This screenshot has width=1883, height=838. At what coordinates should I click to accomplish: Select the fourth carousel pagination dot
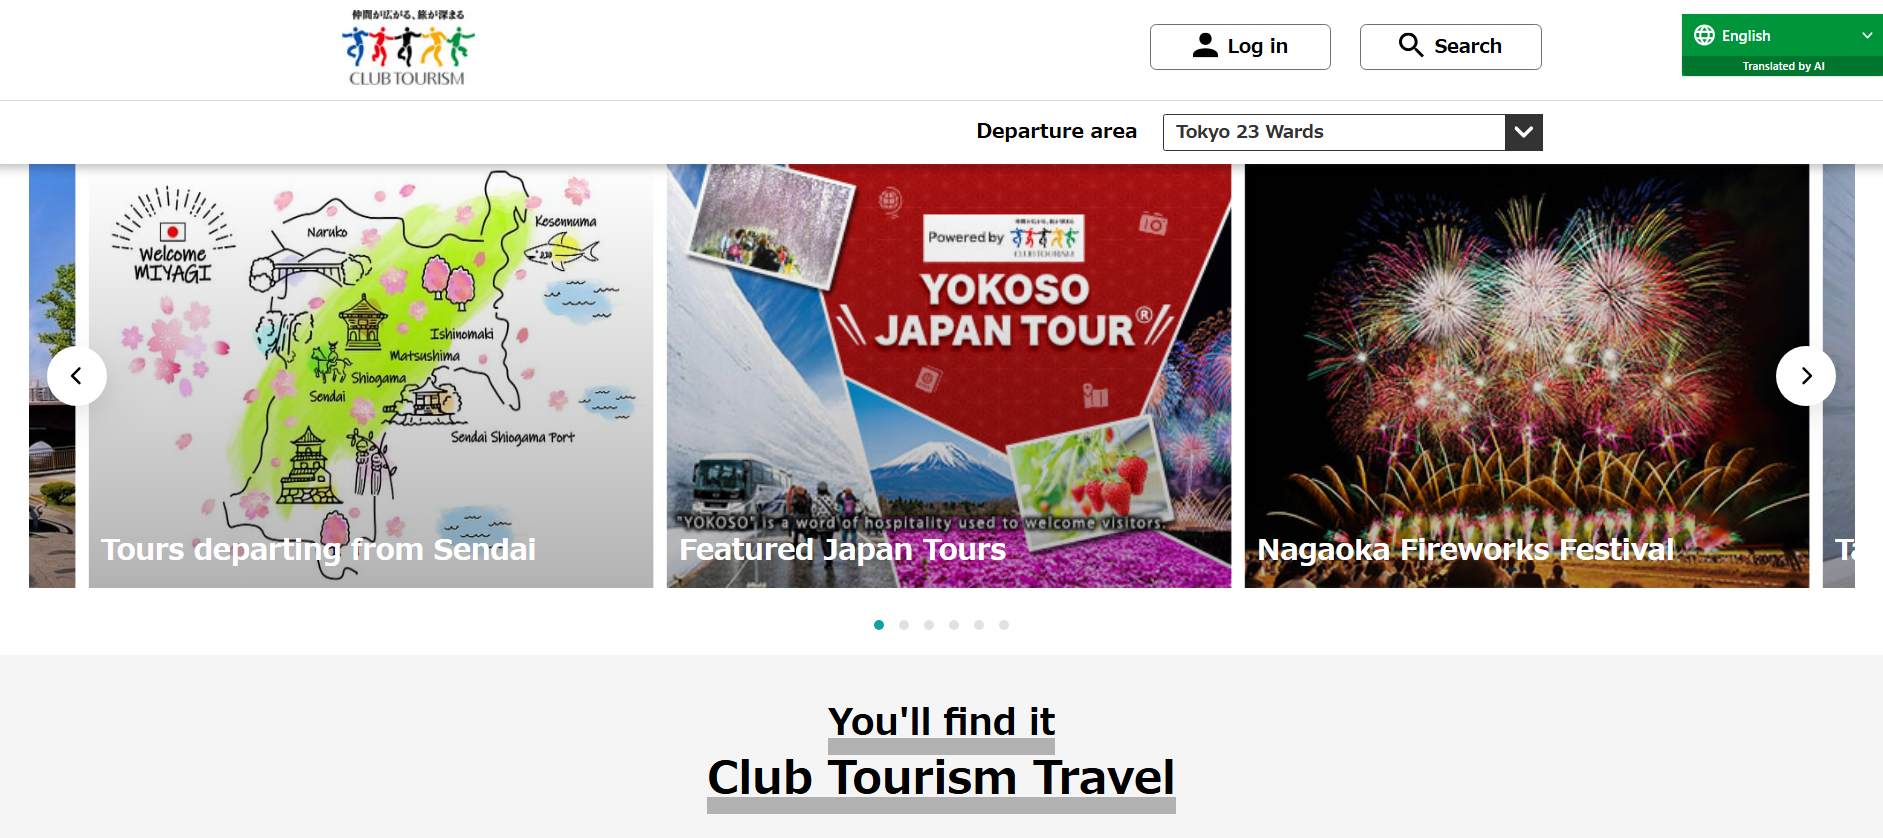pyautogui.click(x=954, y=625)
